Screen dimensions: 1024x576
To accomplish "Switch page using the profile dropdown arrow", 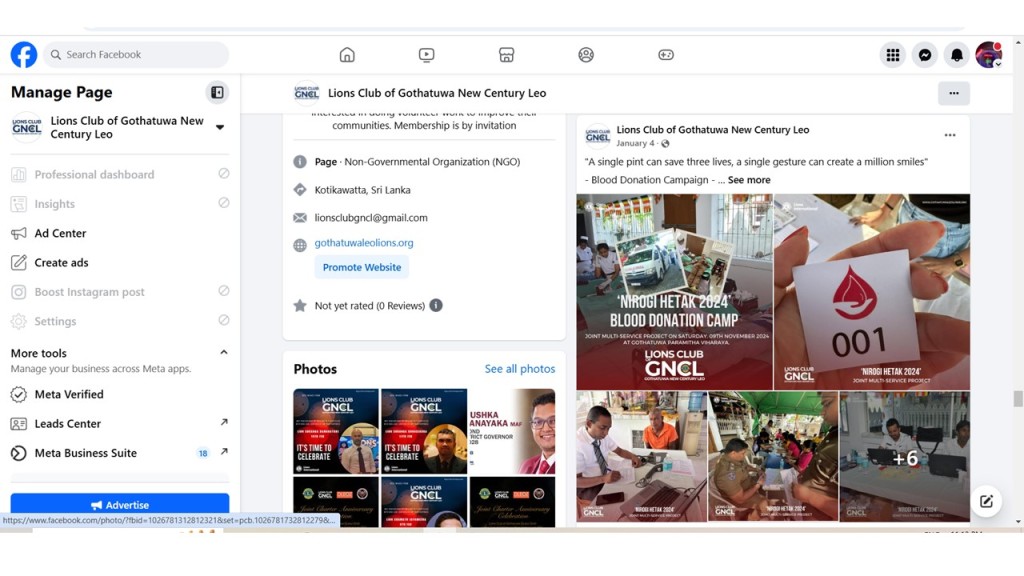I will [x=220, y=127].
